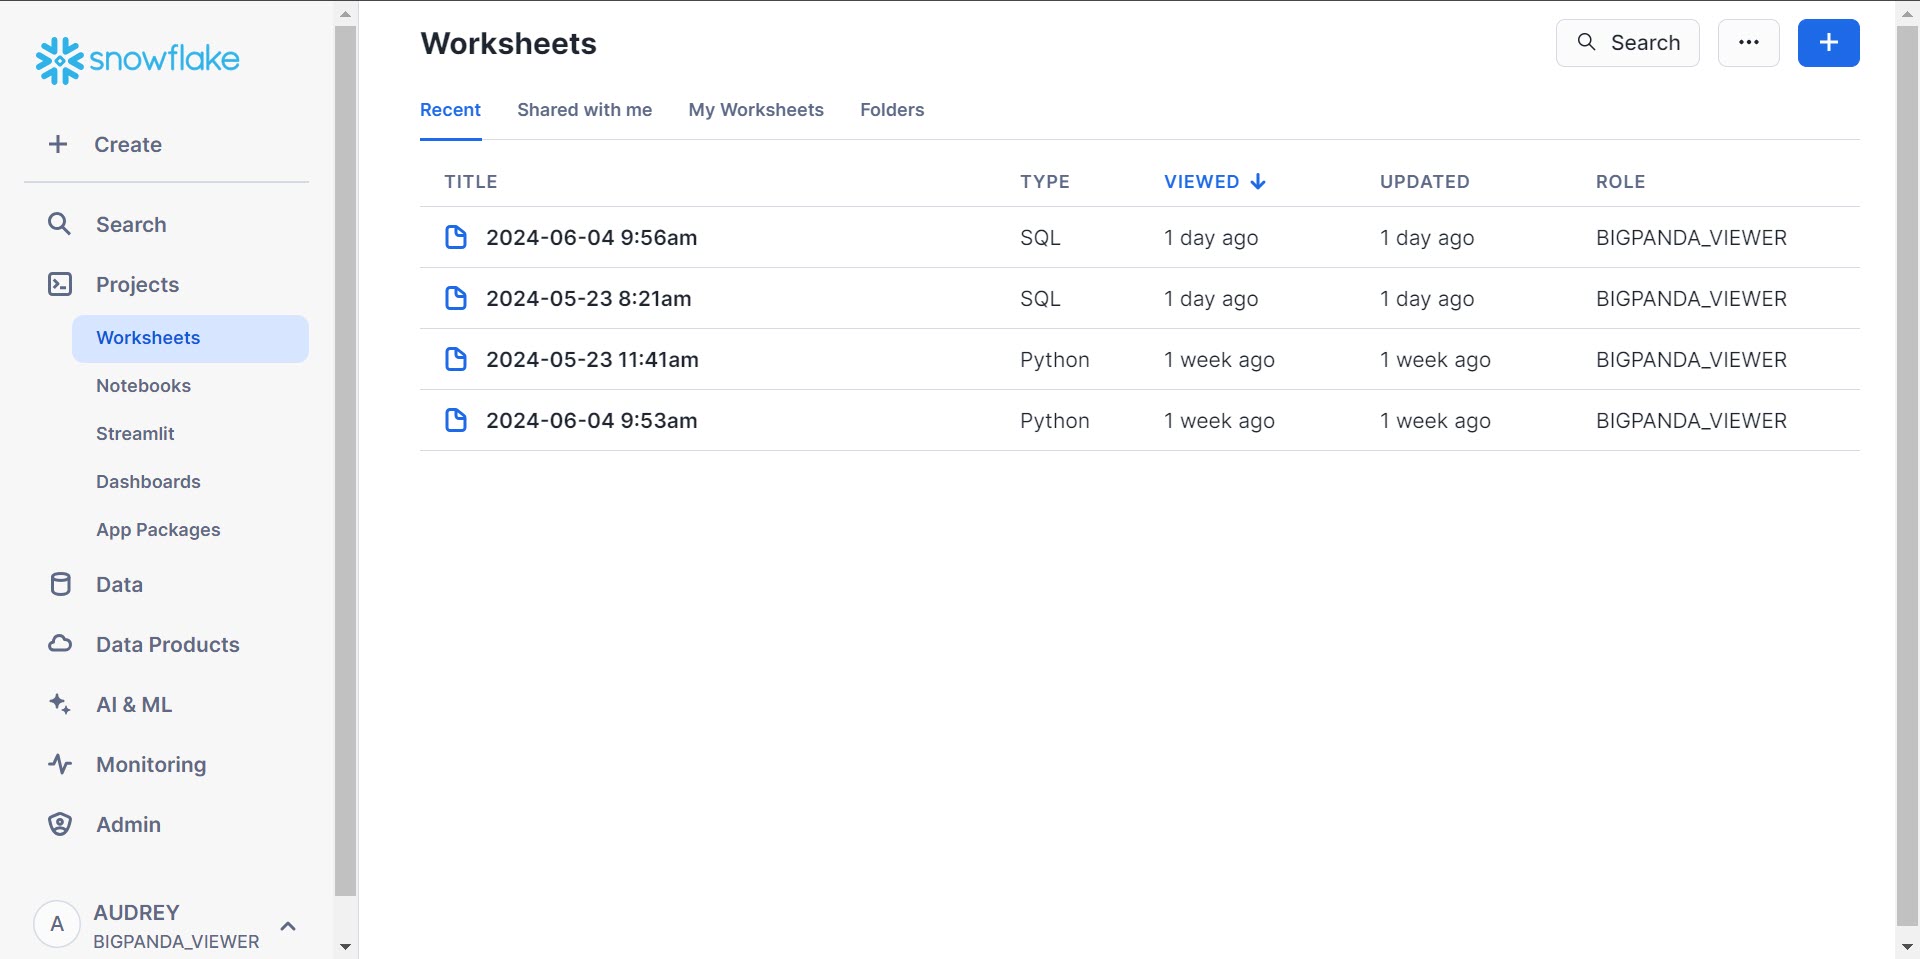This screenshot has width=1920, height=959.
Task: Click the magnifier icon in the sidebar Search
Action: (59, 224)
